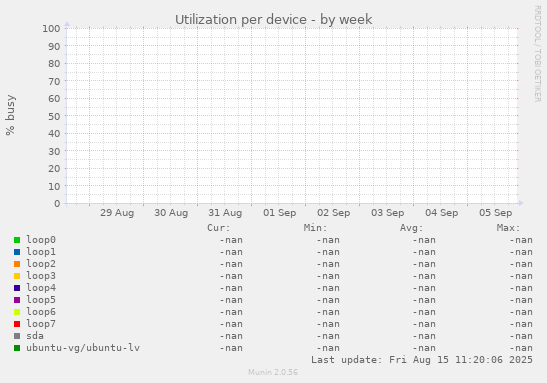
Task: Click the loop2 orange legend swatch
Action: pos(17,264)
